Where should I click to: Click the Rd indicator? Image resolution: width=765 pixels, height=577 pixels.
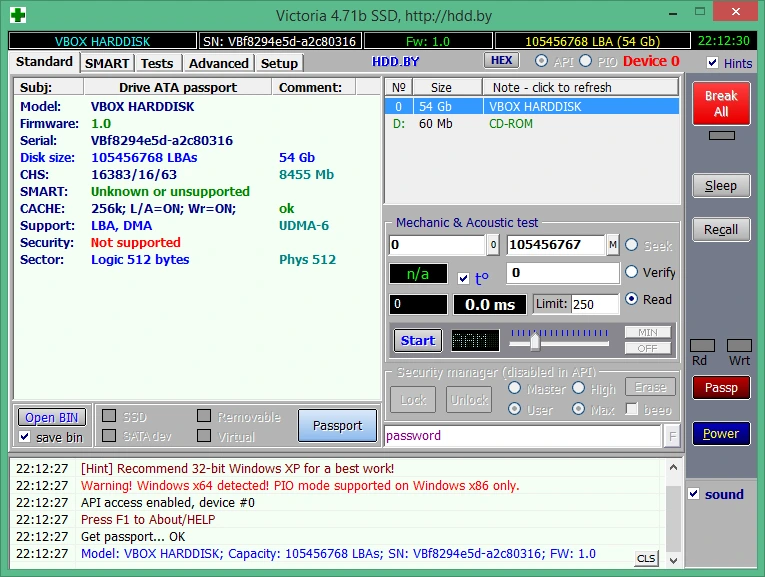click(x=703, y=346)
